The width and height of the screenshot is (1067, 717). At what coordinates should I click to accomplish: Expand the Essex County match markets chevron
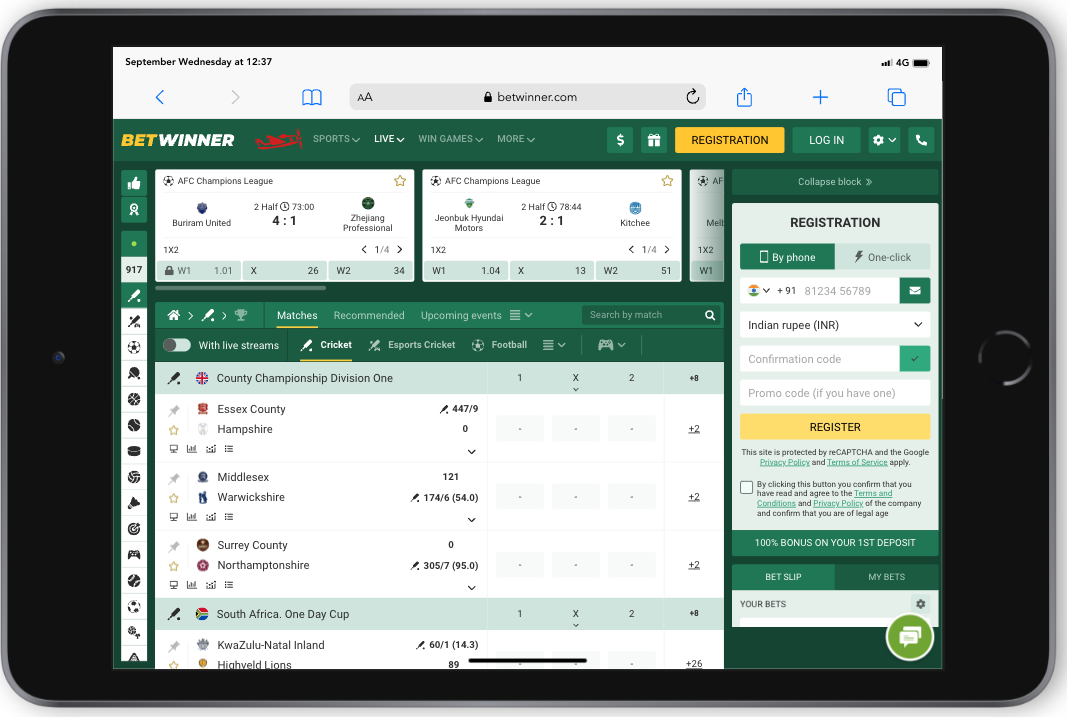pyautogui.click(x=472, y=452)
